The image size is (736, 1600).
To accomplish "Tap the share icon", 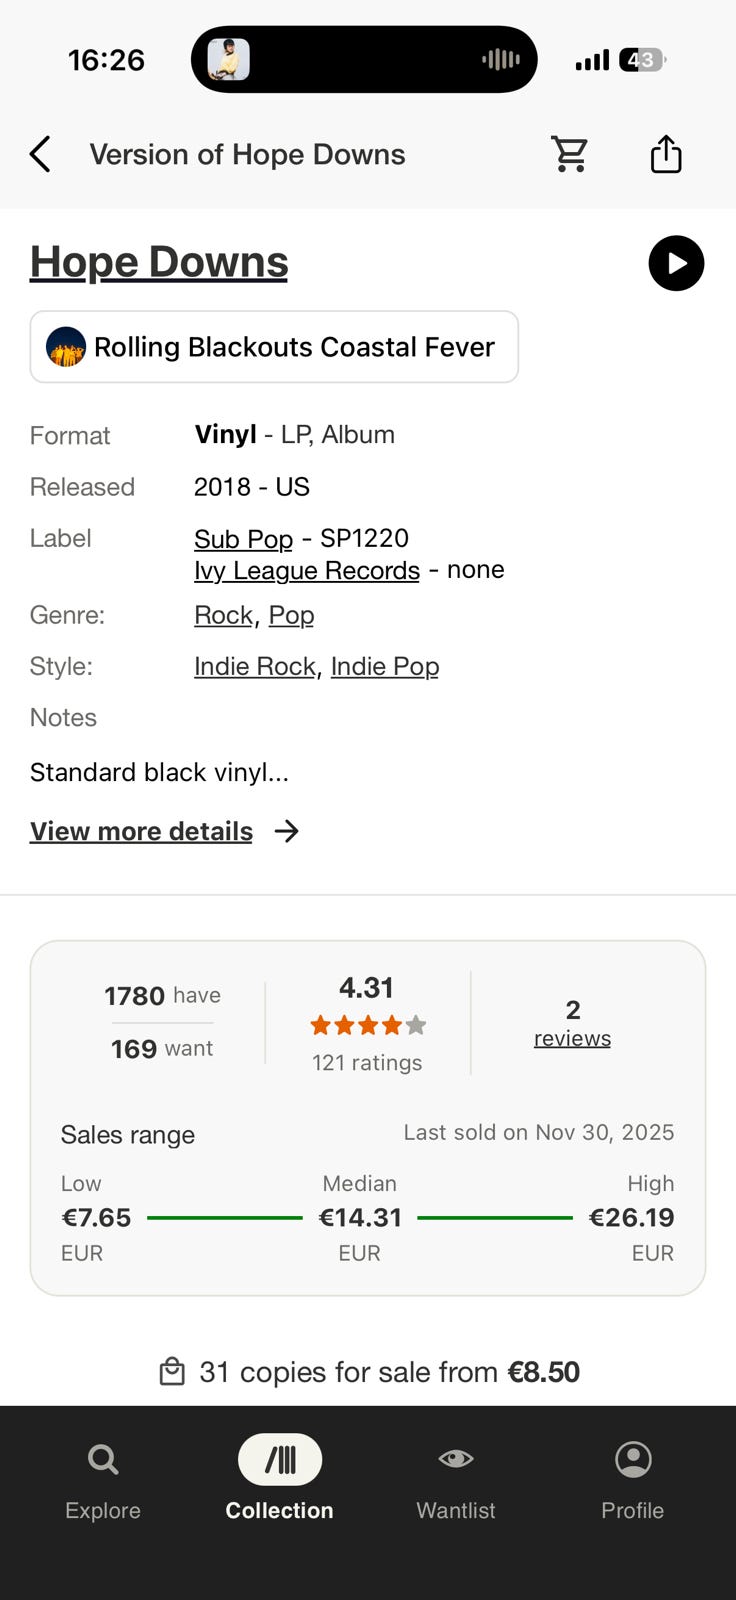I will click(666, 155).
